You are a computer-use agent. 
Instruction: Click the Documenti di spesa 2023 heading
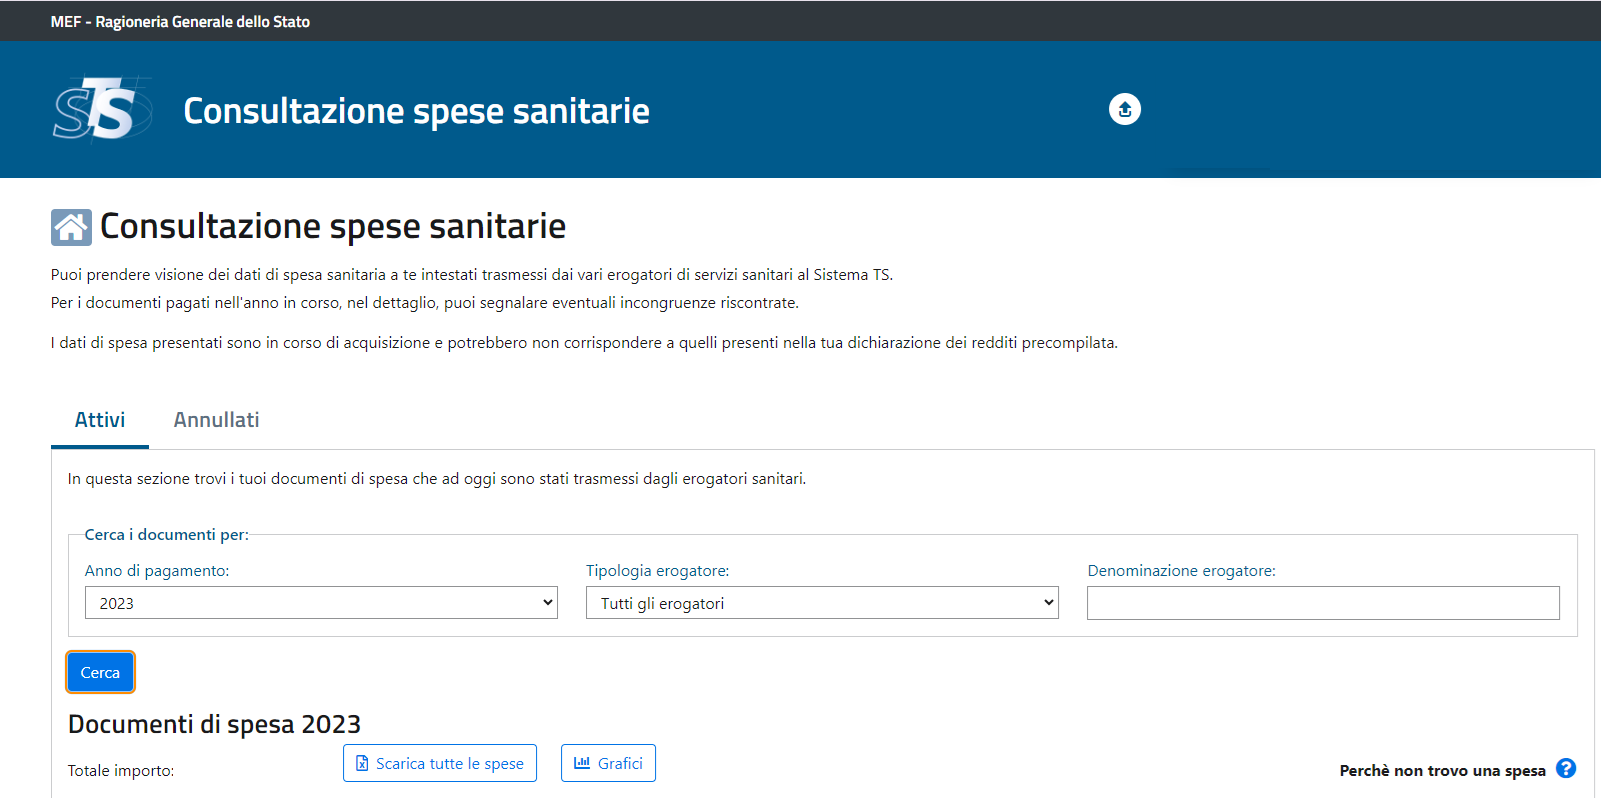click(214, 724)
